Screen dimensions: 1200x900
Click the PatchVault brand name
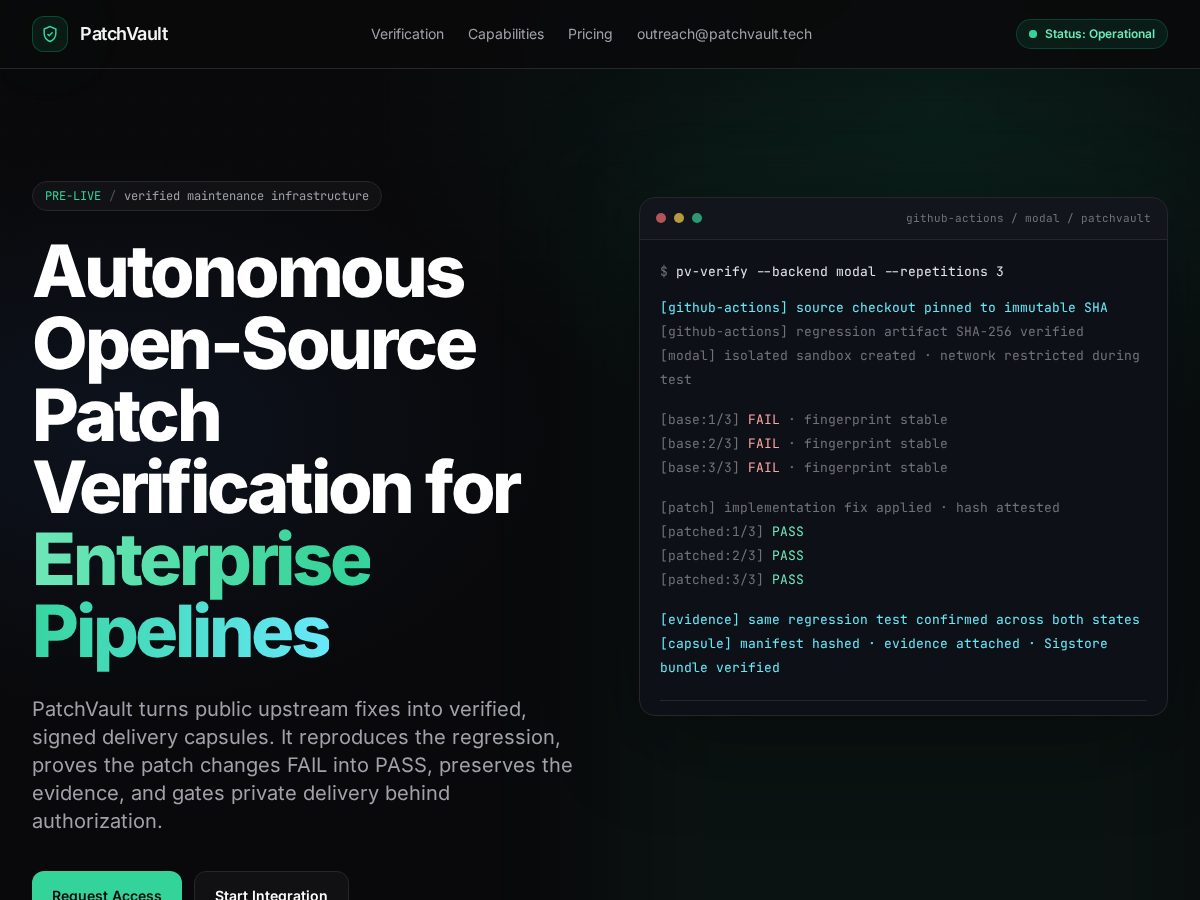click(124, 34)
